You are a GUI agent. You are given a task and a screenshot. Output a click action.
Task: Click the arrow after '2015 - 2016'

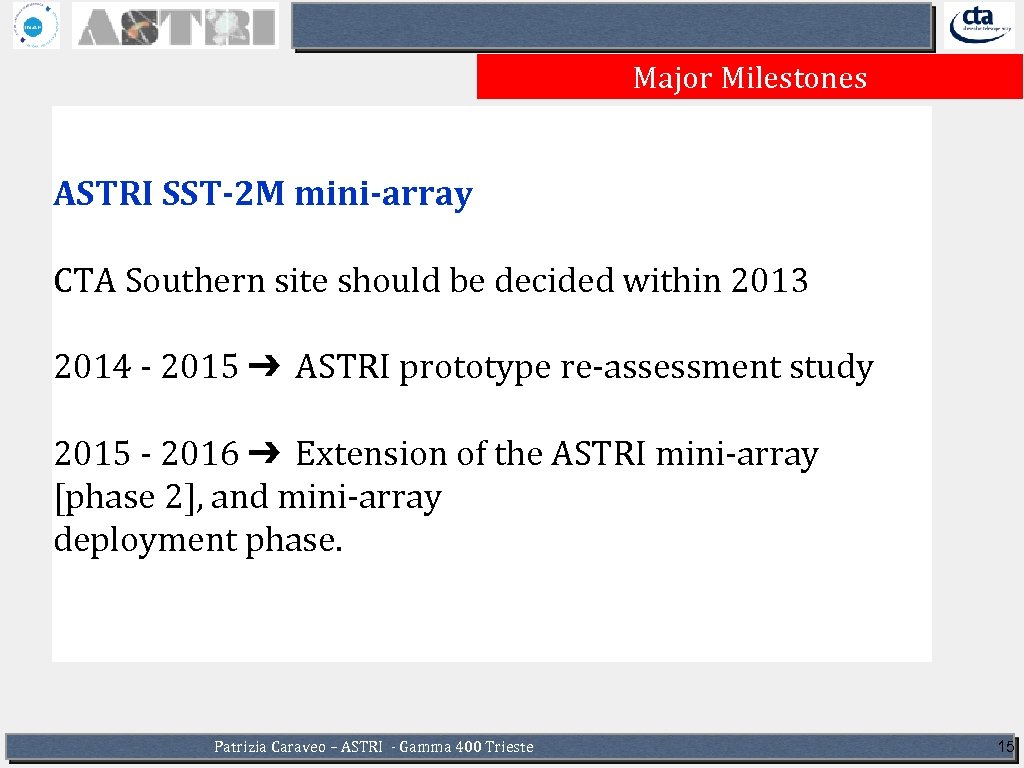[x=264, y=453]
